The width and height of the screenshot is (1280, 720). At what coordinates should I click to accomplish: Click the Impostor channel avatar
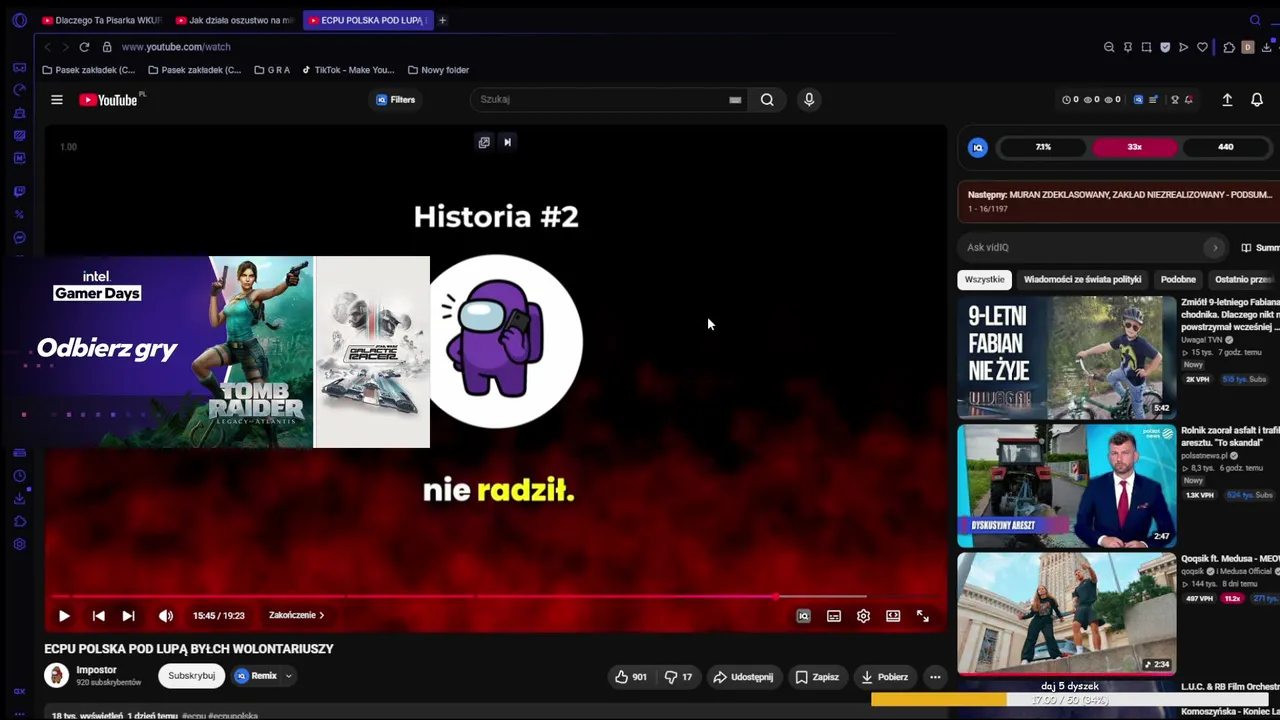(56, 675)
